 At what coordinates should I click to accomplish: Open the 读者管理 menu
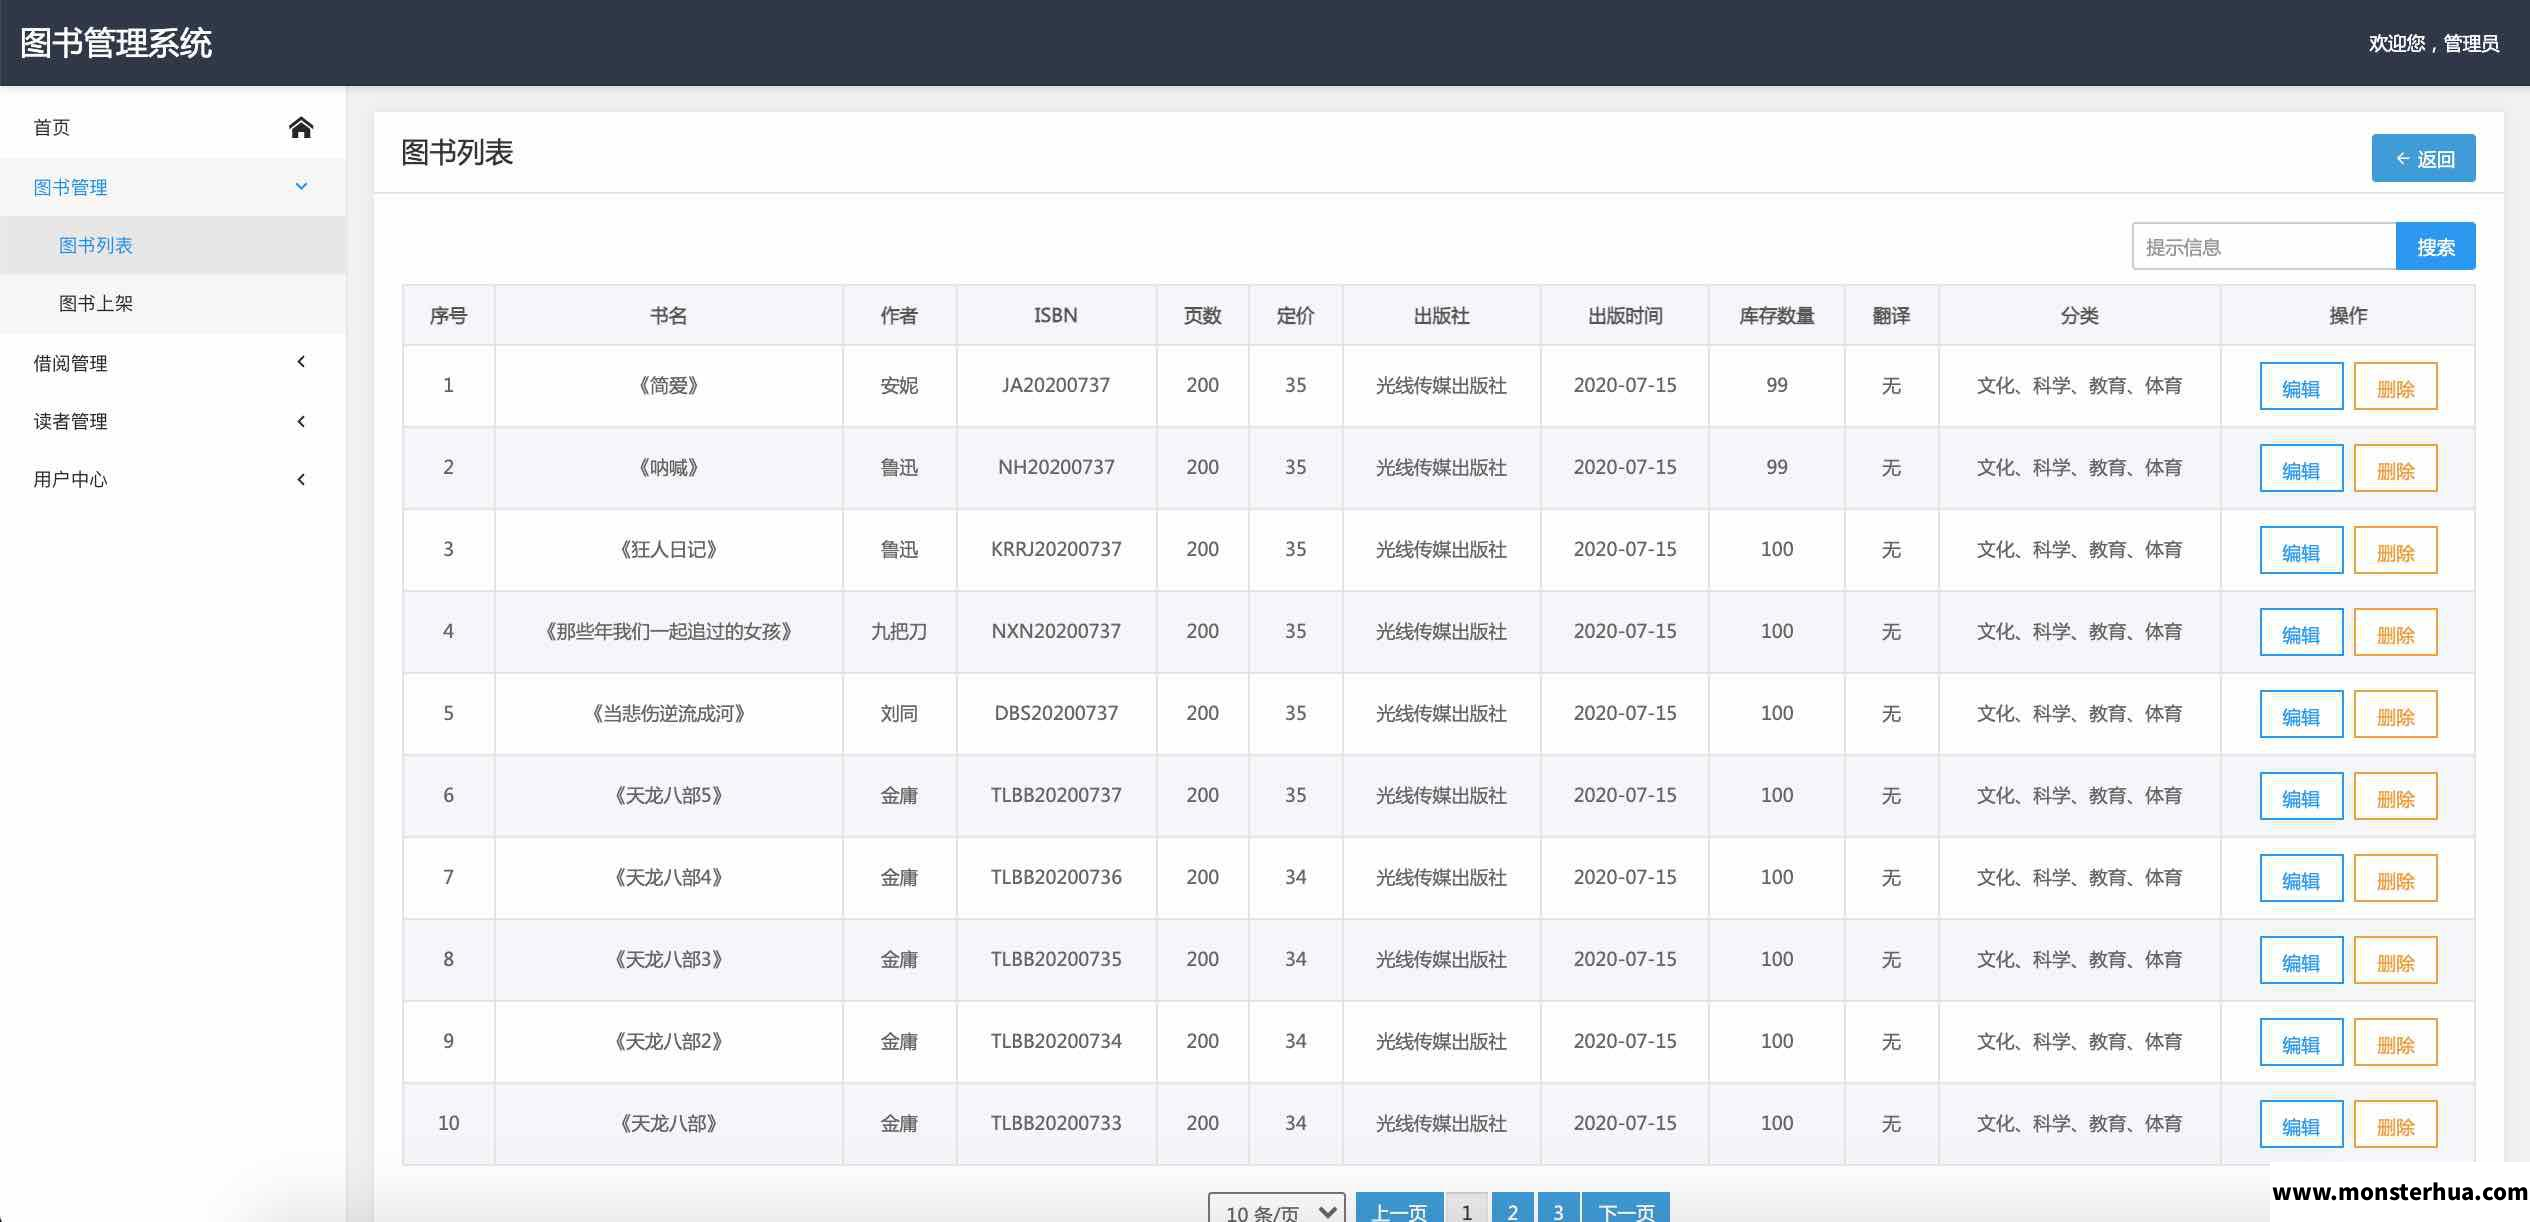point(173,421)
